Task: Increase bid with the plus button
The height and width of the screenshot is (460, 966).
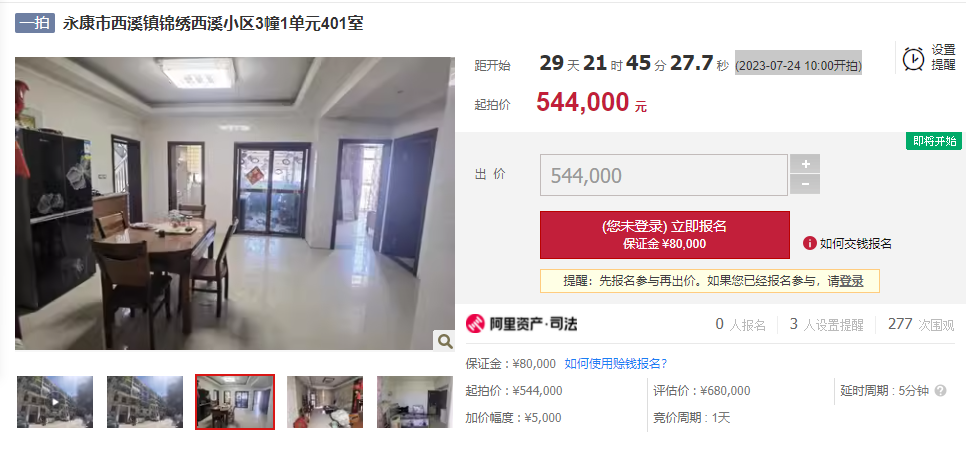Action: (805, 164)
